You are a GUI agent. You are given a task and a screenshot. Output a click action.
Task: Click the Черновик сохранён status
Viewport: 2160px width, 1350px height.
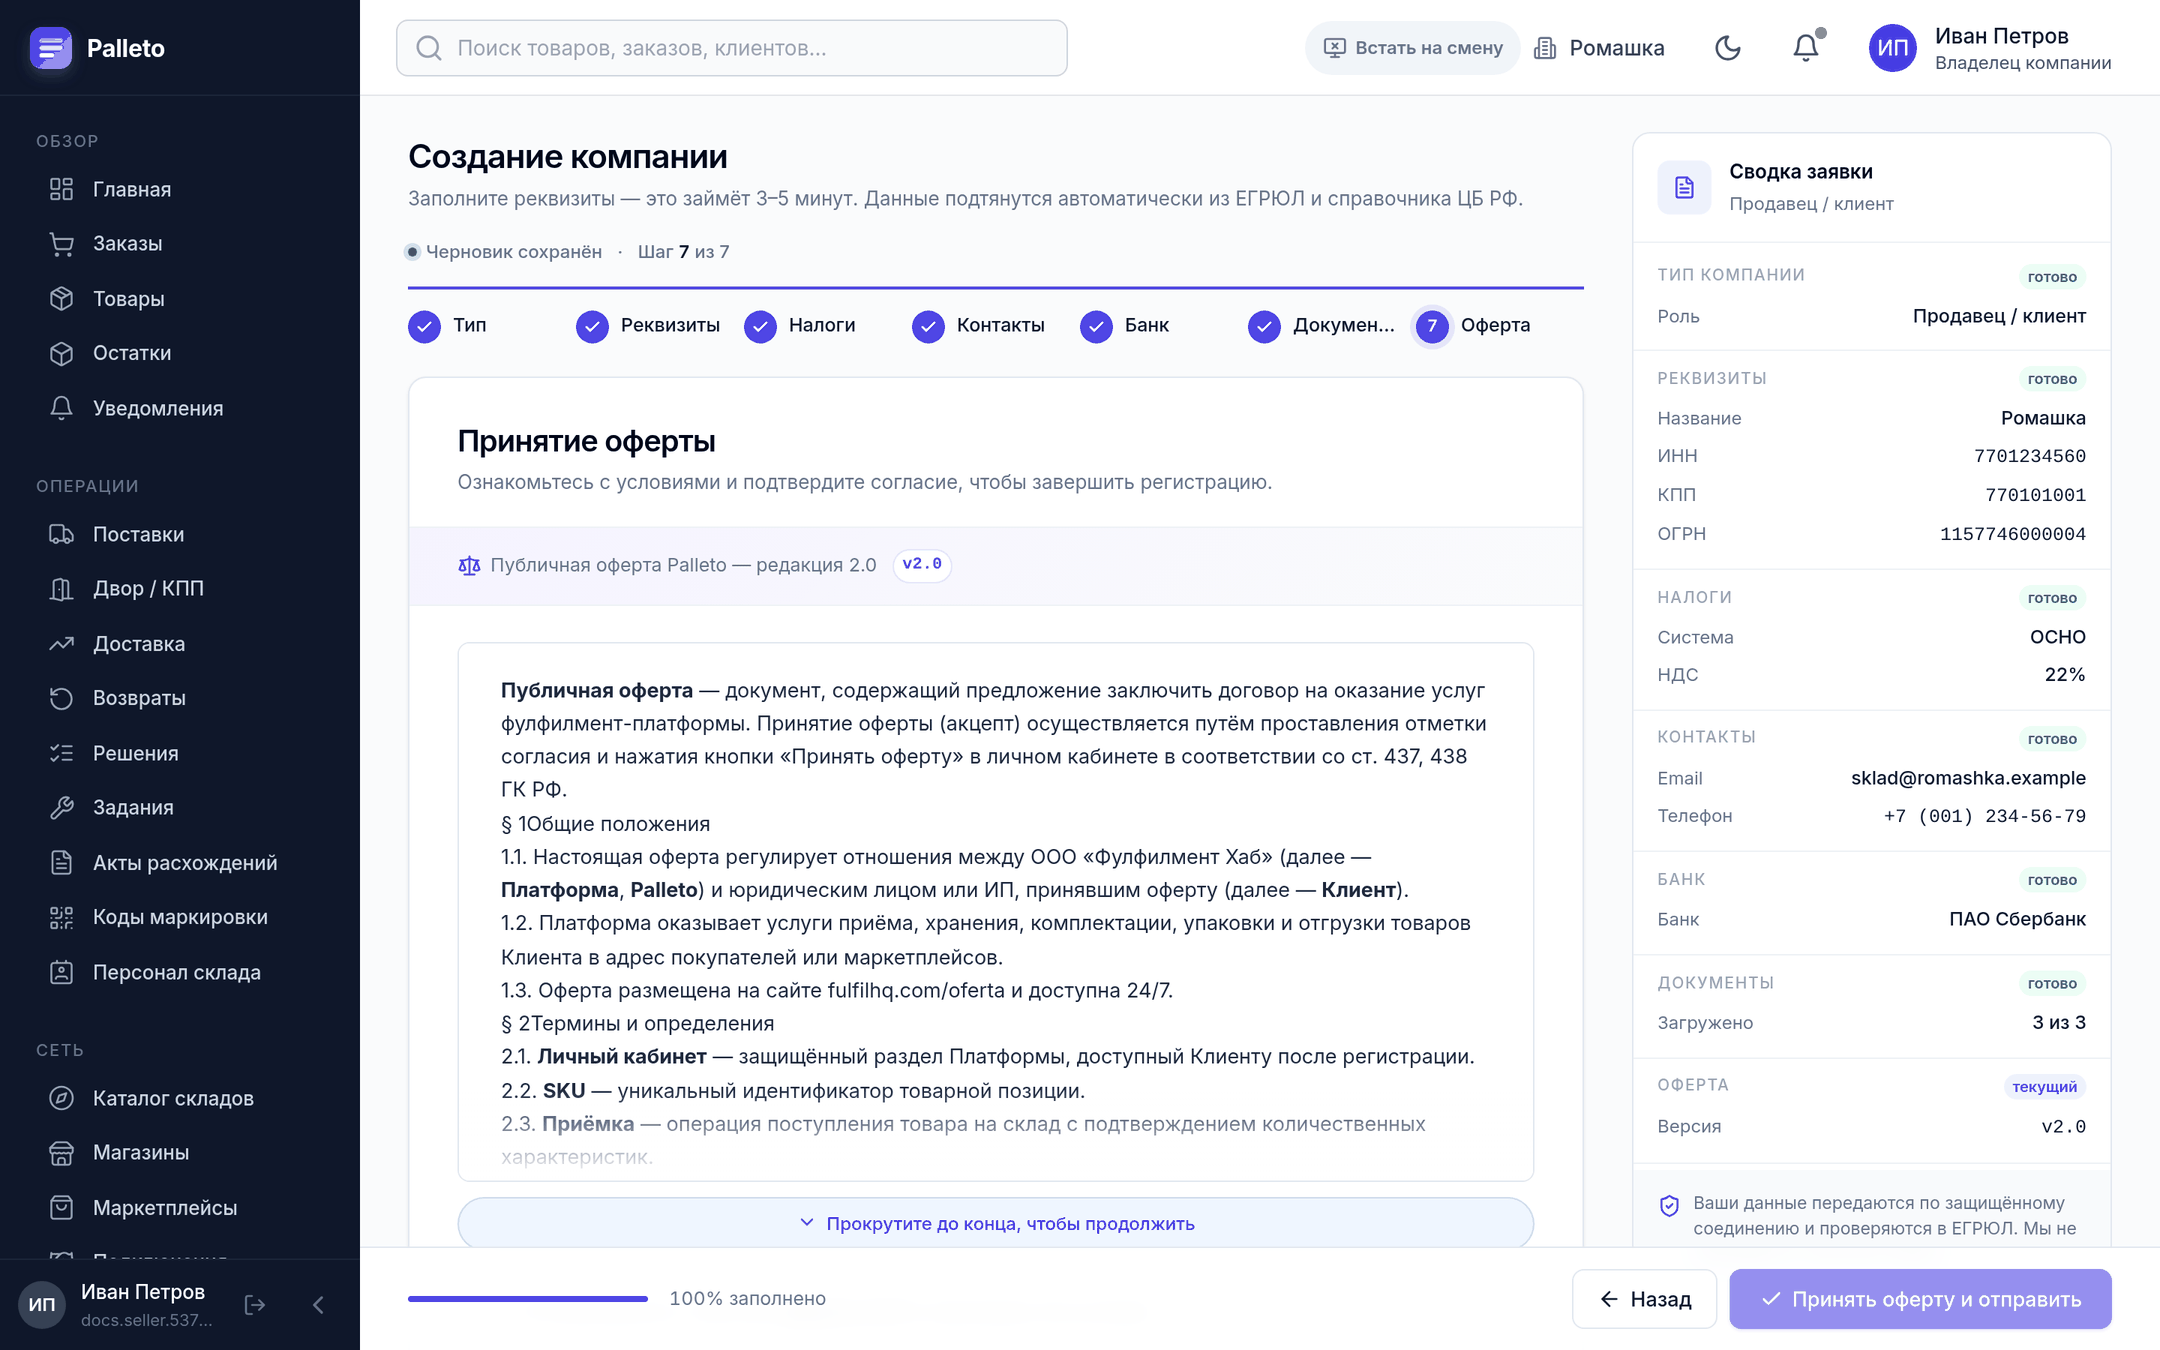coord(504,252)
